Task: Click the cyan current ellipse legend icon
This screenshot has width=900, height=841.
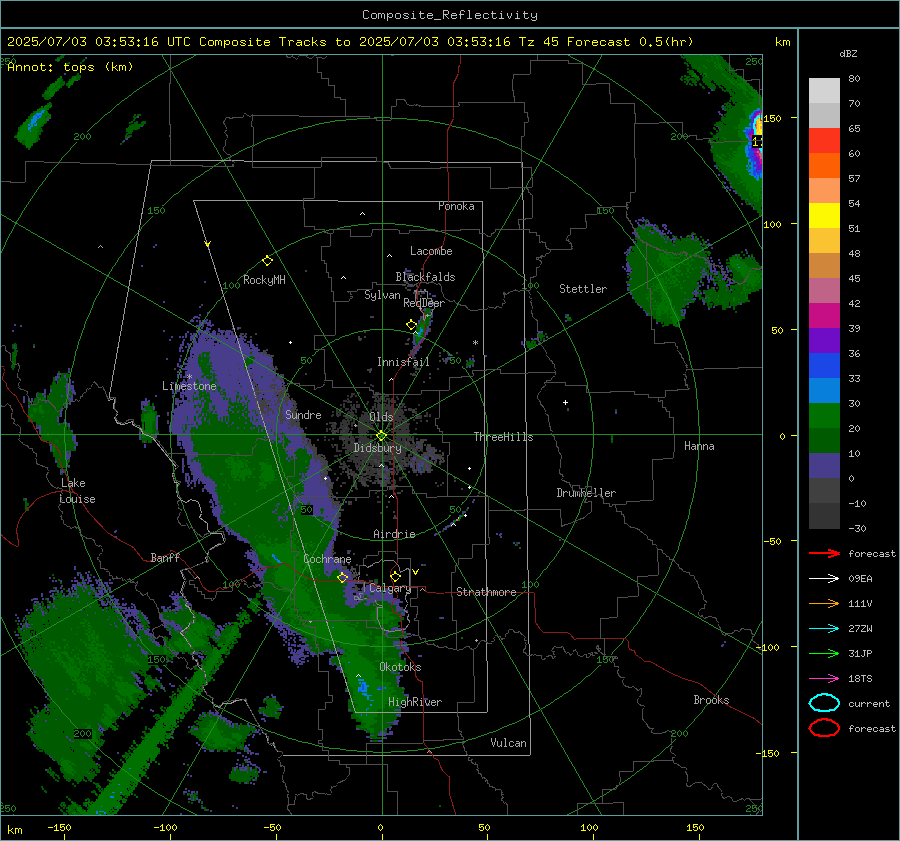Action: pyautogui.click(x=824, y=703)
